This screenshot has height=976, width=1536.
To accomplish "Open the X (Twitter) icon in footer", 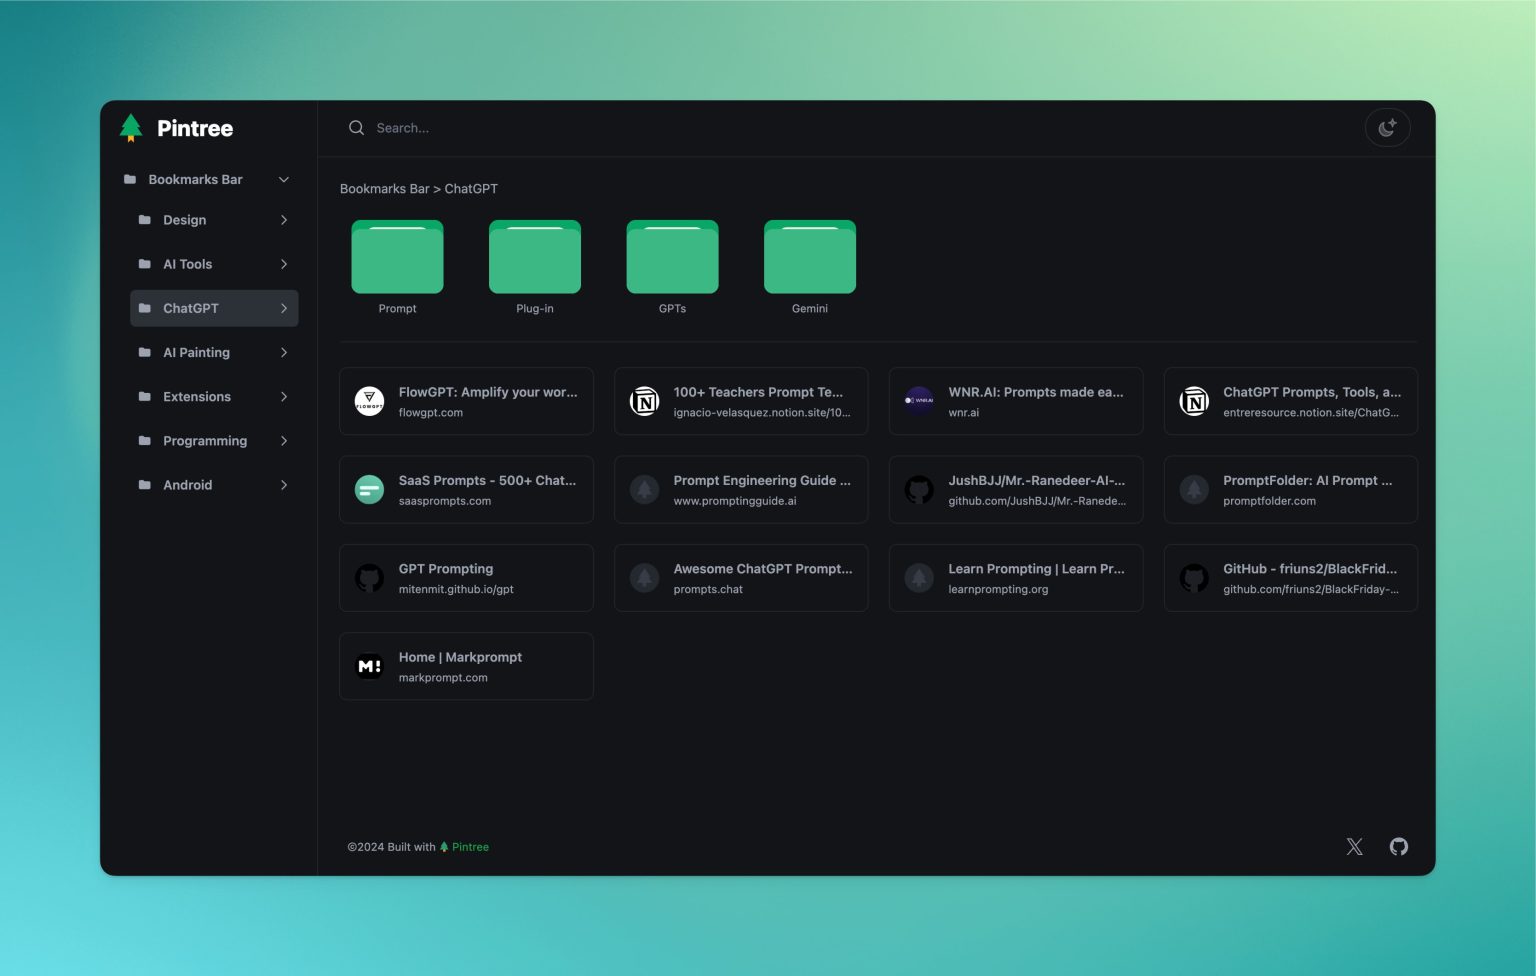I will [x=1354, y=847].
